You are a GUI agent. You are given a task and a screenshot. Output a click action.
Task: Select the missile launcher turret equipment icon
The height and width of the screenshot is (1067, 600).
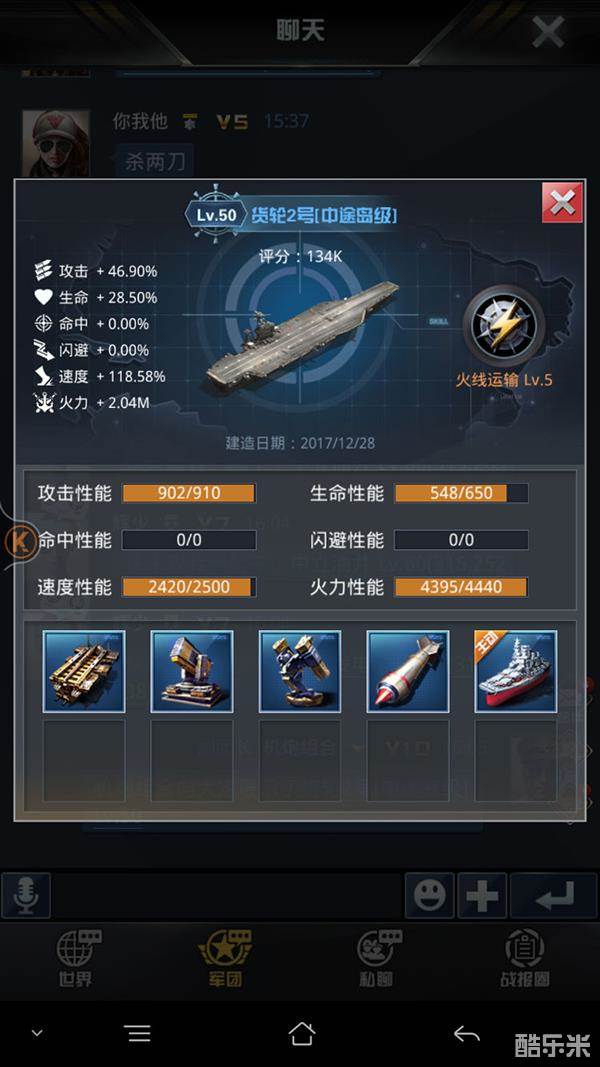(192, 672)
